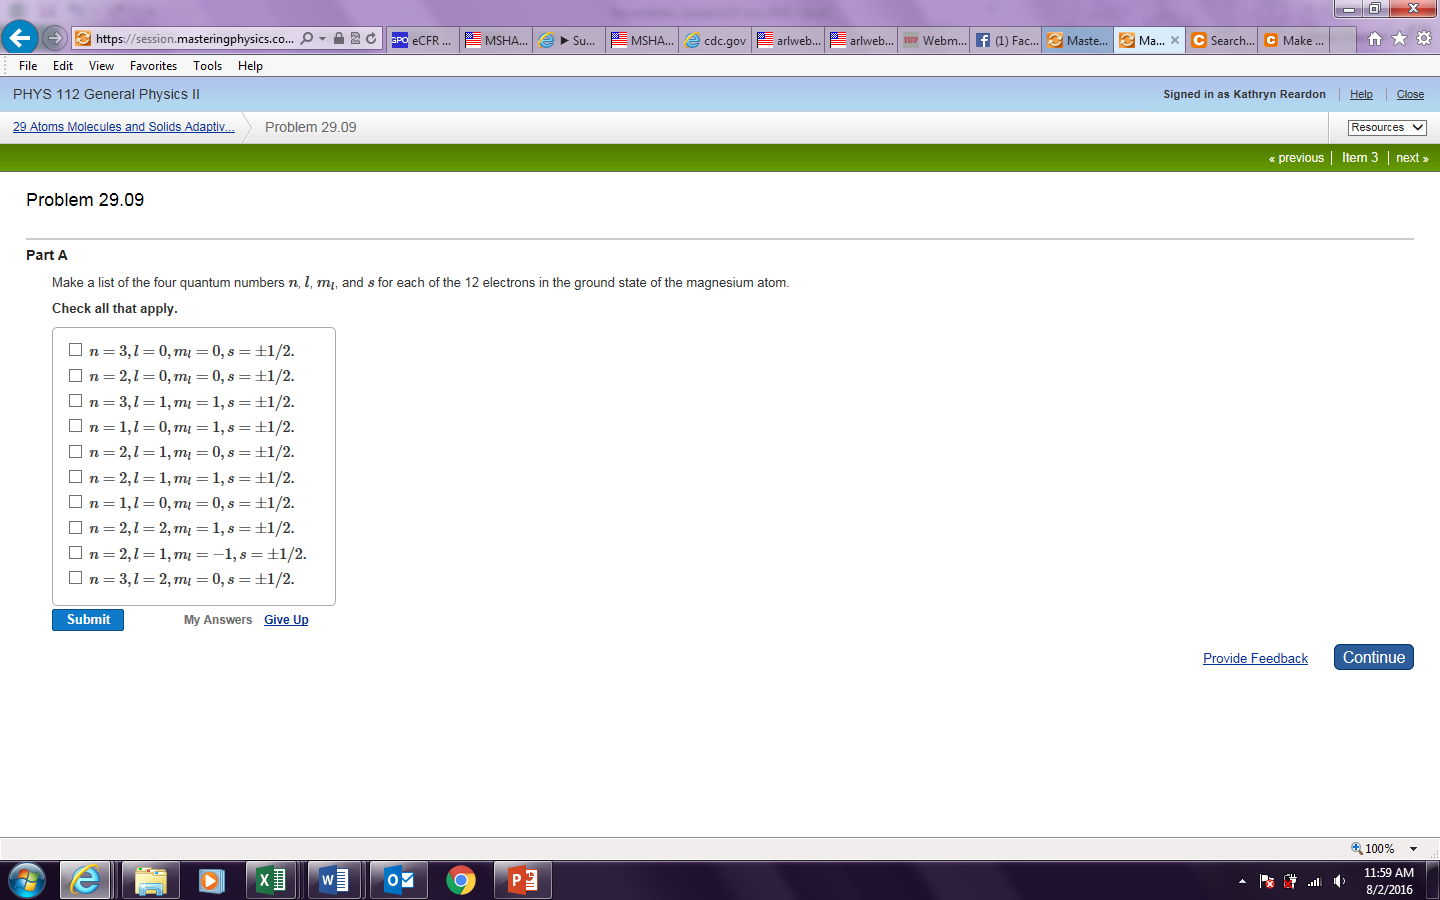
Task: Open Excel from the taskbar
Action: coord(272,880)
